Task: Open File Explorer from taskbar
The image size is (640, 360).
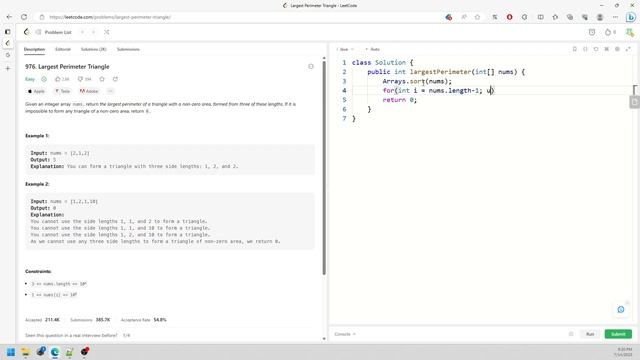Action: (25, 352)
